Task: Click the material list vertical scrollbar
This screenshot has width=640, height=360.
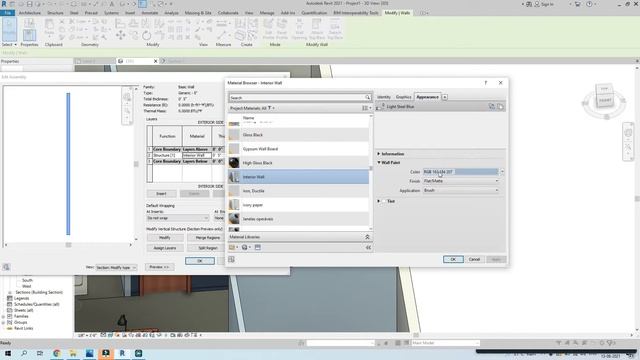Action: 371,168
